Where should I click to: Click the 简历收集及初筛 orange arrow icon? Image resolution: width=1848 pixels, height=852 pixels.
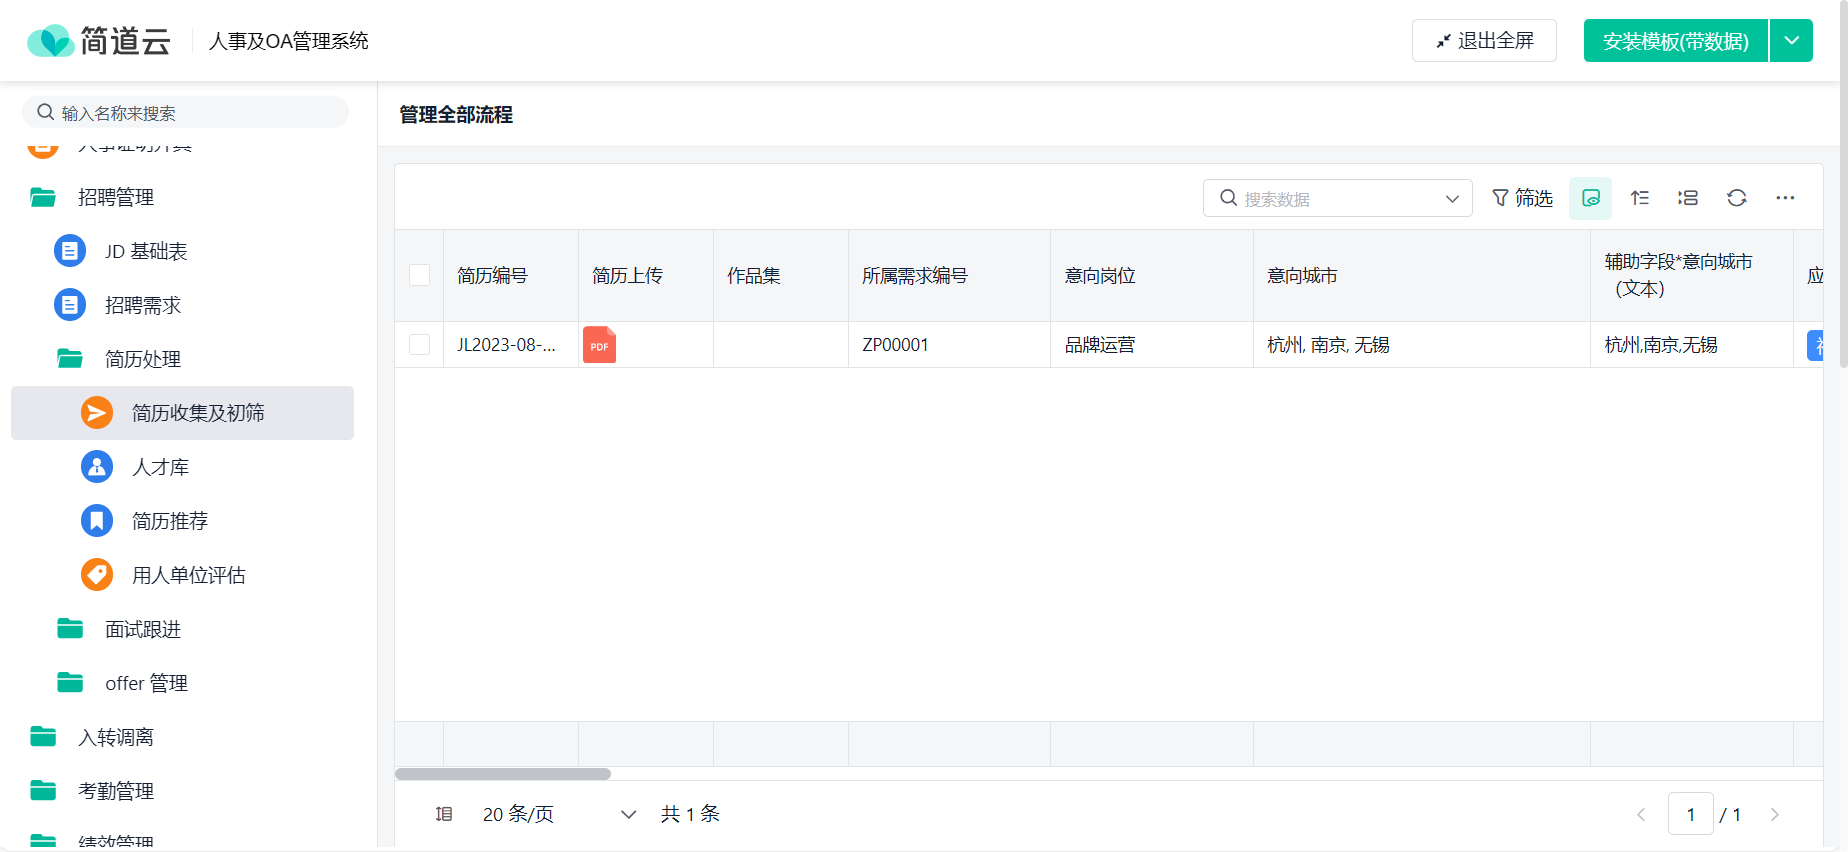point(97,413)
